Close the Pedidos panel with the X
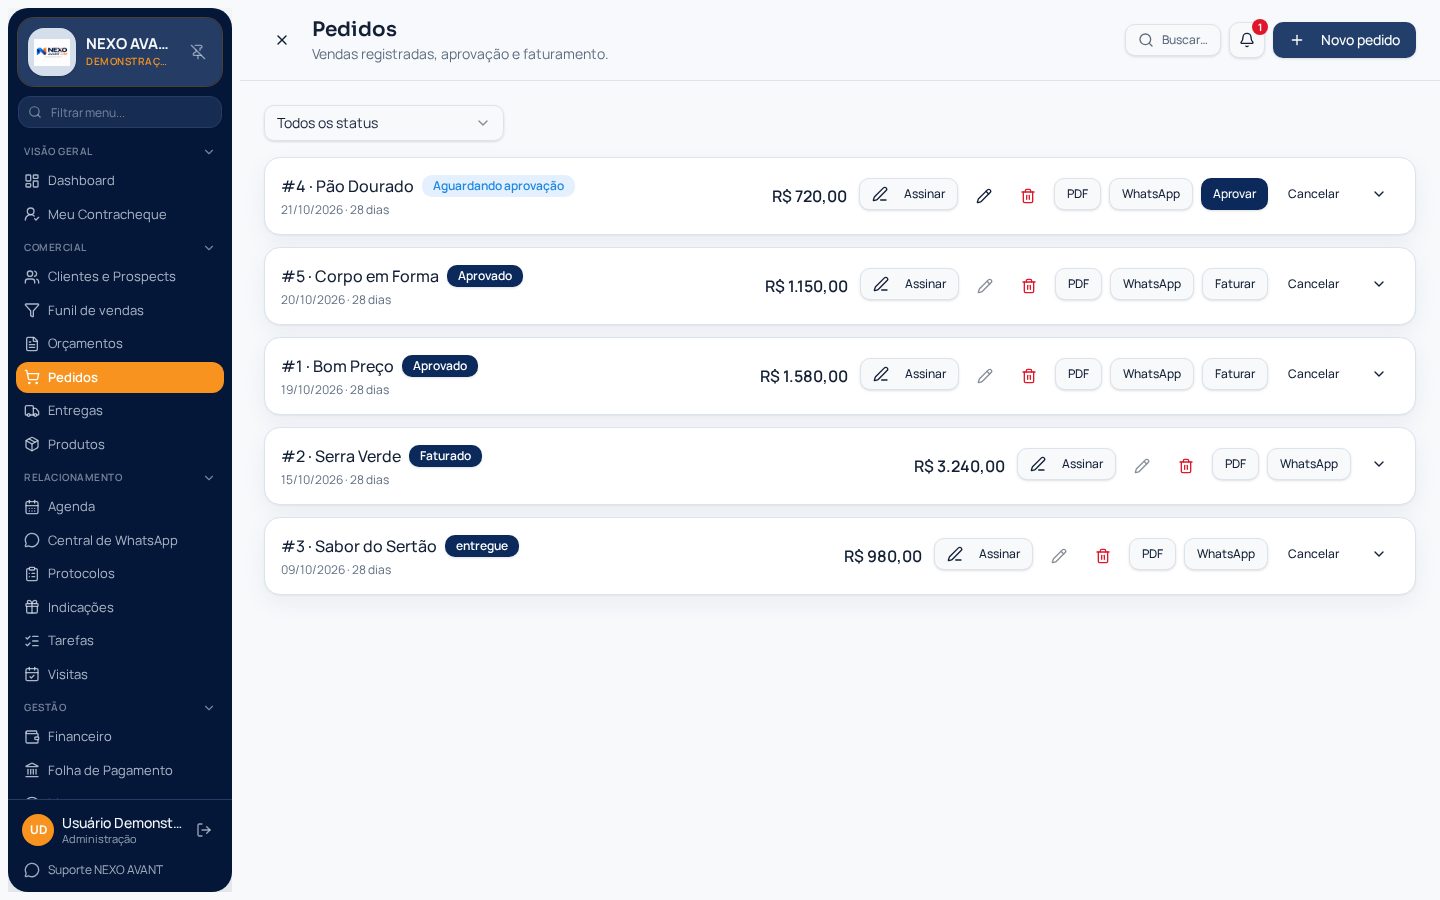The image size is (1440, 900). tap(282, 40)
